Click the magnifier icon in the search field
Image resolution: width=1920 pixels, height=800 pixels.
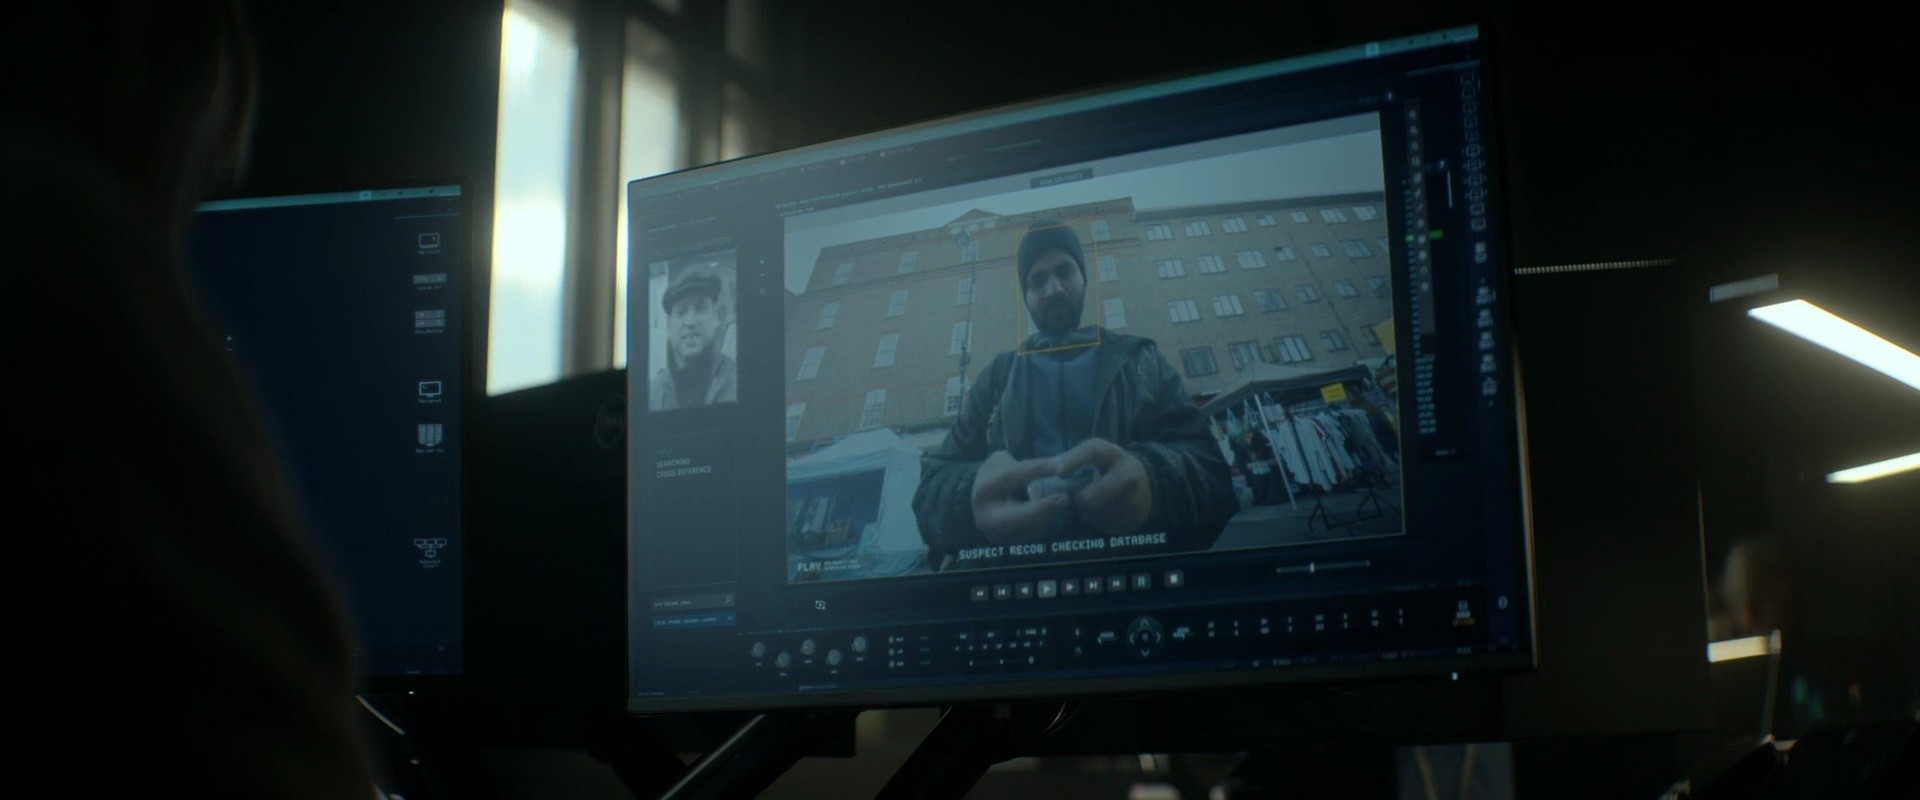point(728,600)
